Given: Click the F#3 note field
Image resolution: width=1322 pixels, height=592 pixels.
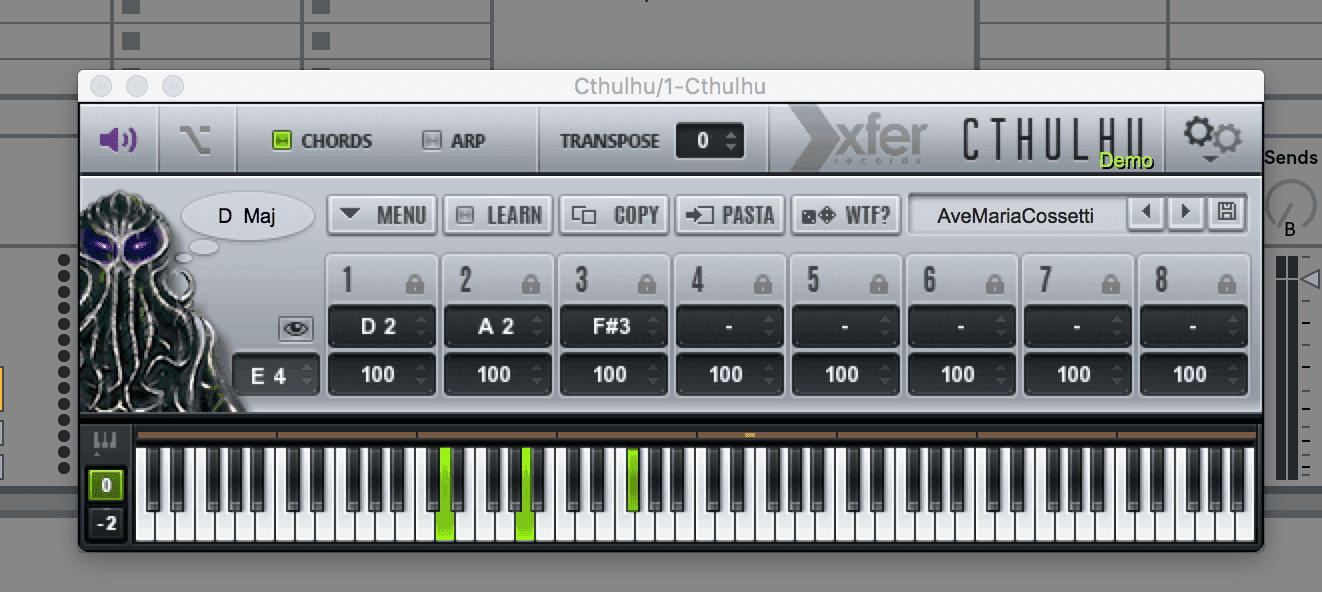Looking at the screenshot, I should [x=614, y=326].
